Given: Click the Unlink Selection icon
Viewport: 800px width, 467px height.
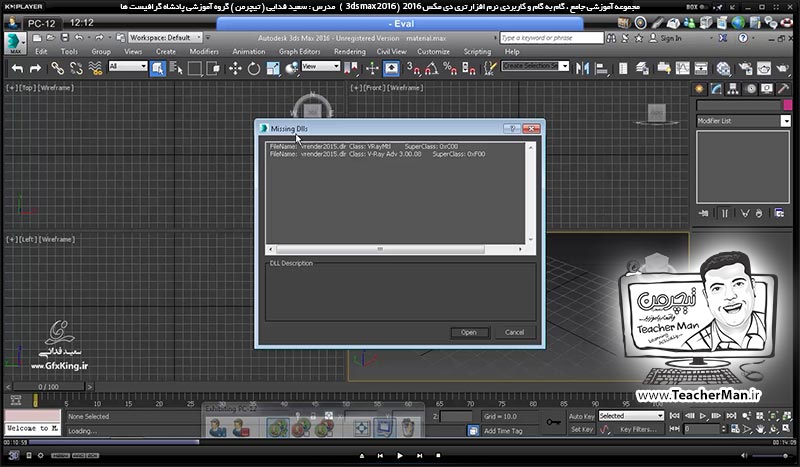Looking at the screenshot, I should (77, 68).
